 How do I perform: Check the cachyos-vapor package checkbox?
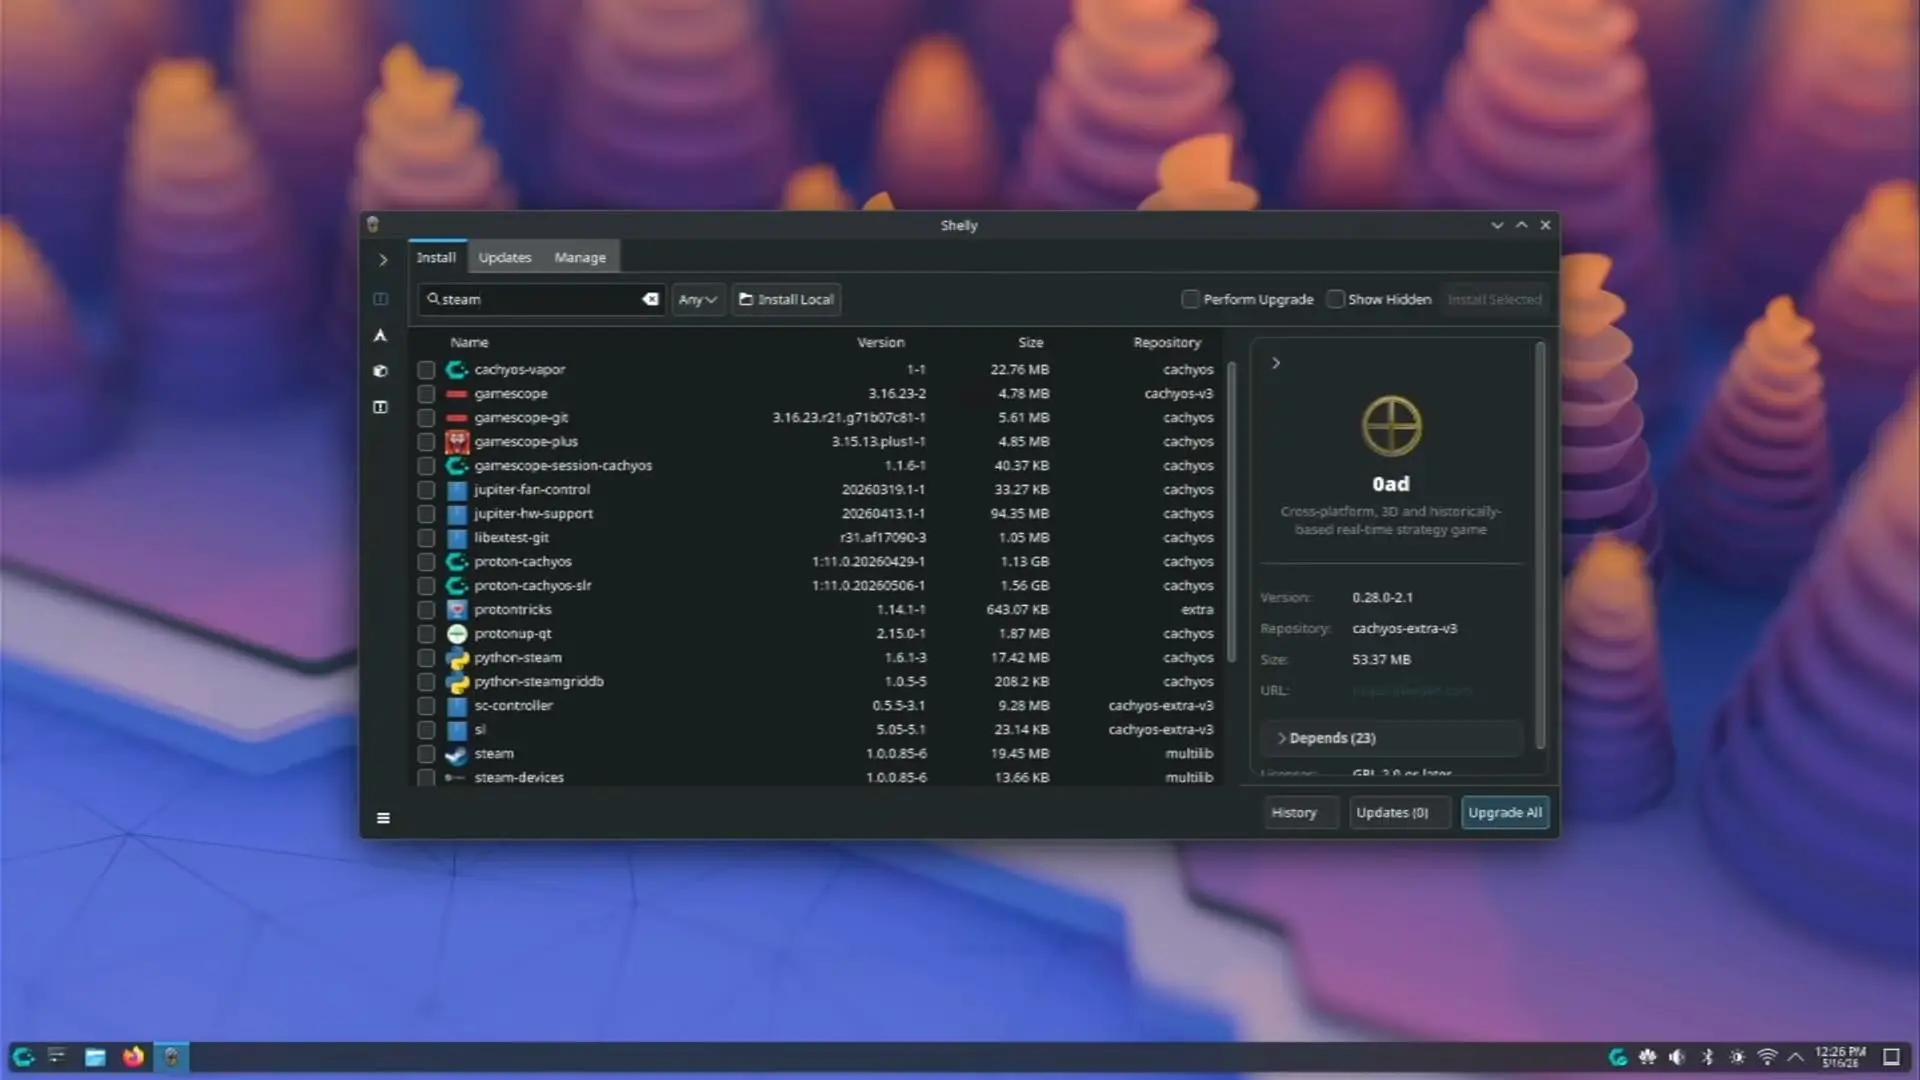426,370
